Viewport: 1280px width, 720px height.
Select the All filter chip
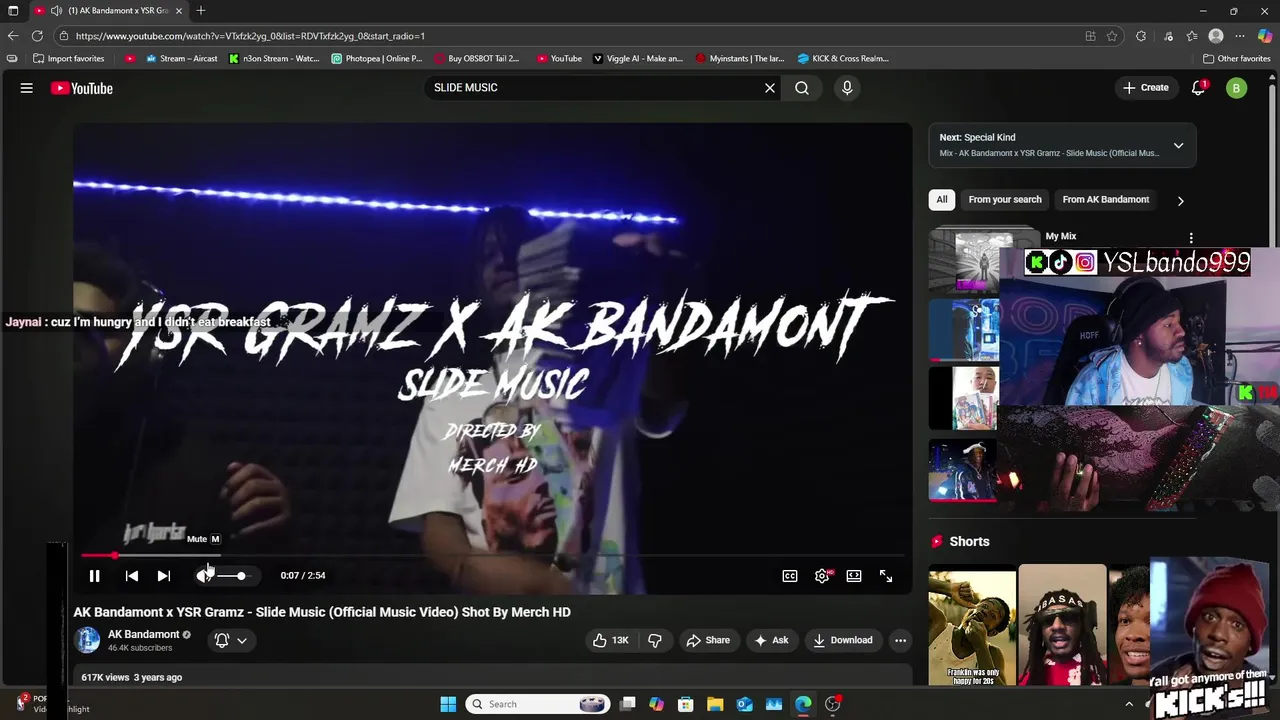point(941,199)
